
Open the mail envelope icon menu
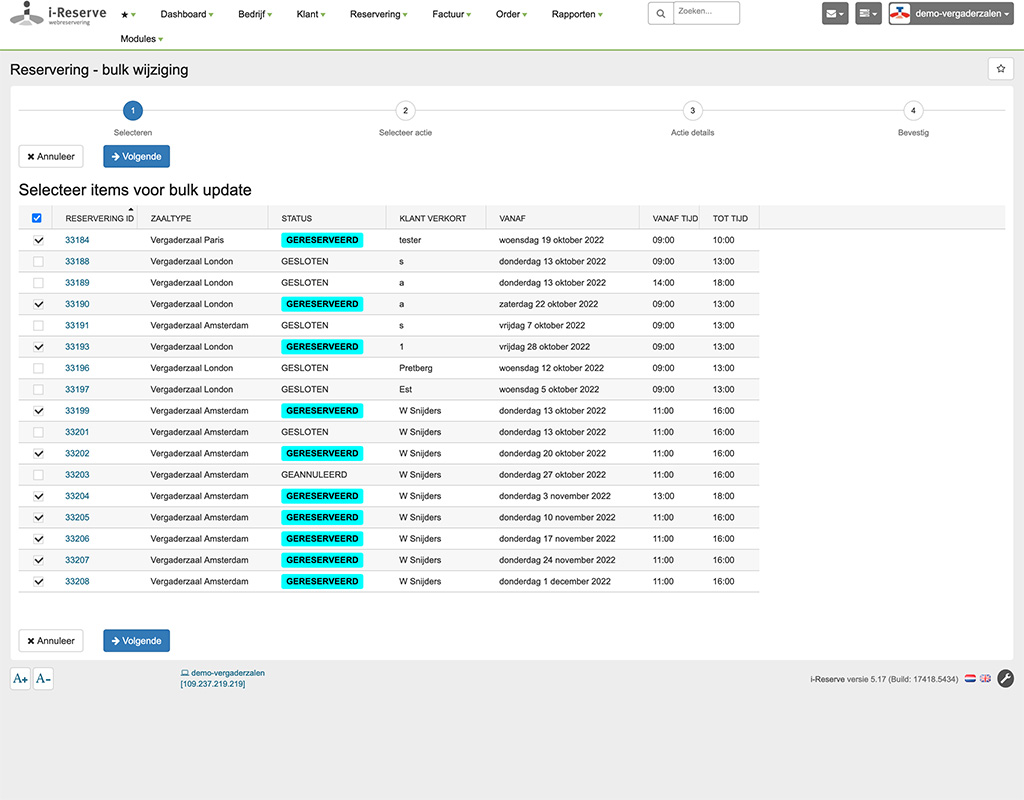pyautogui.click(x=835, y=14)
